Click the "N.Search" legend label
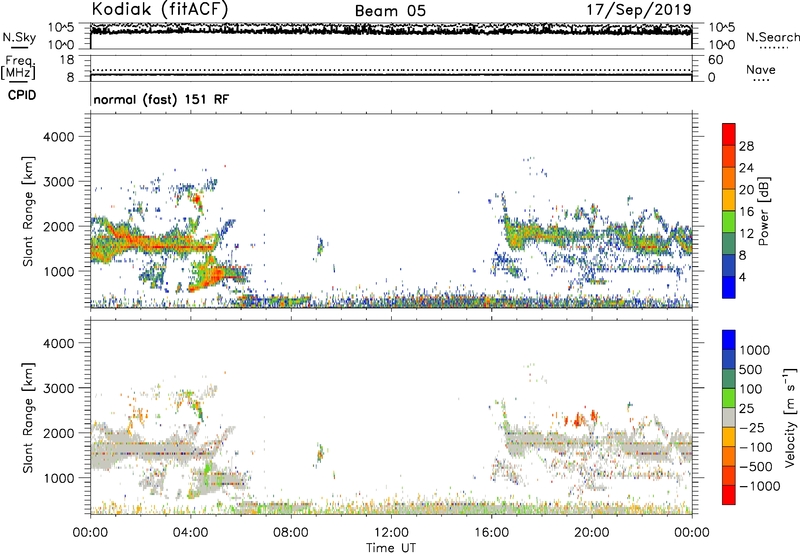The image size is (800, 554). 773,37
